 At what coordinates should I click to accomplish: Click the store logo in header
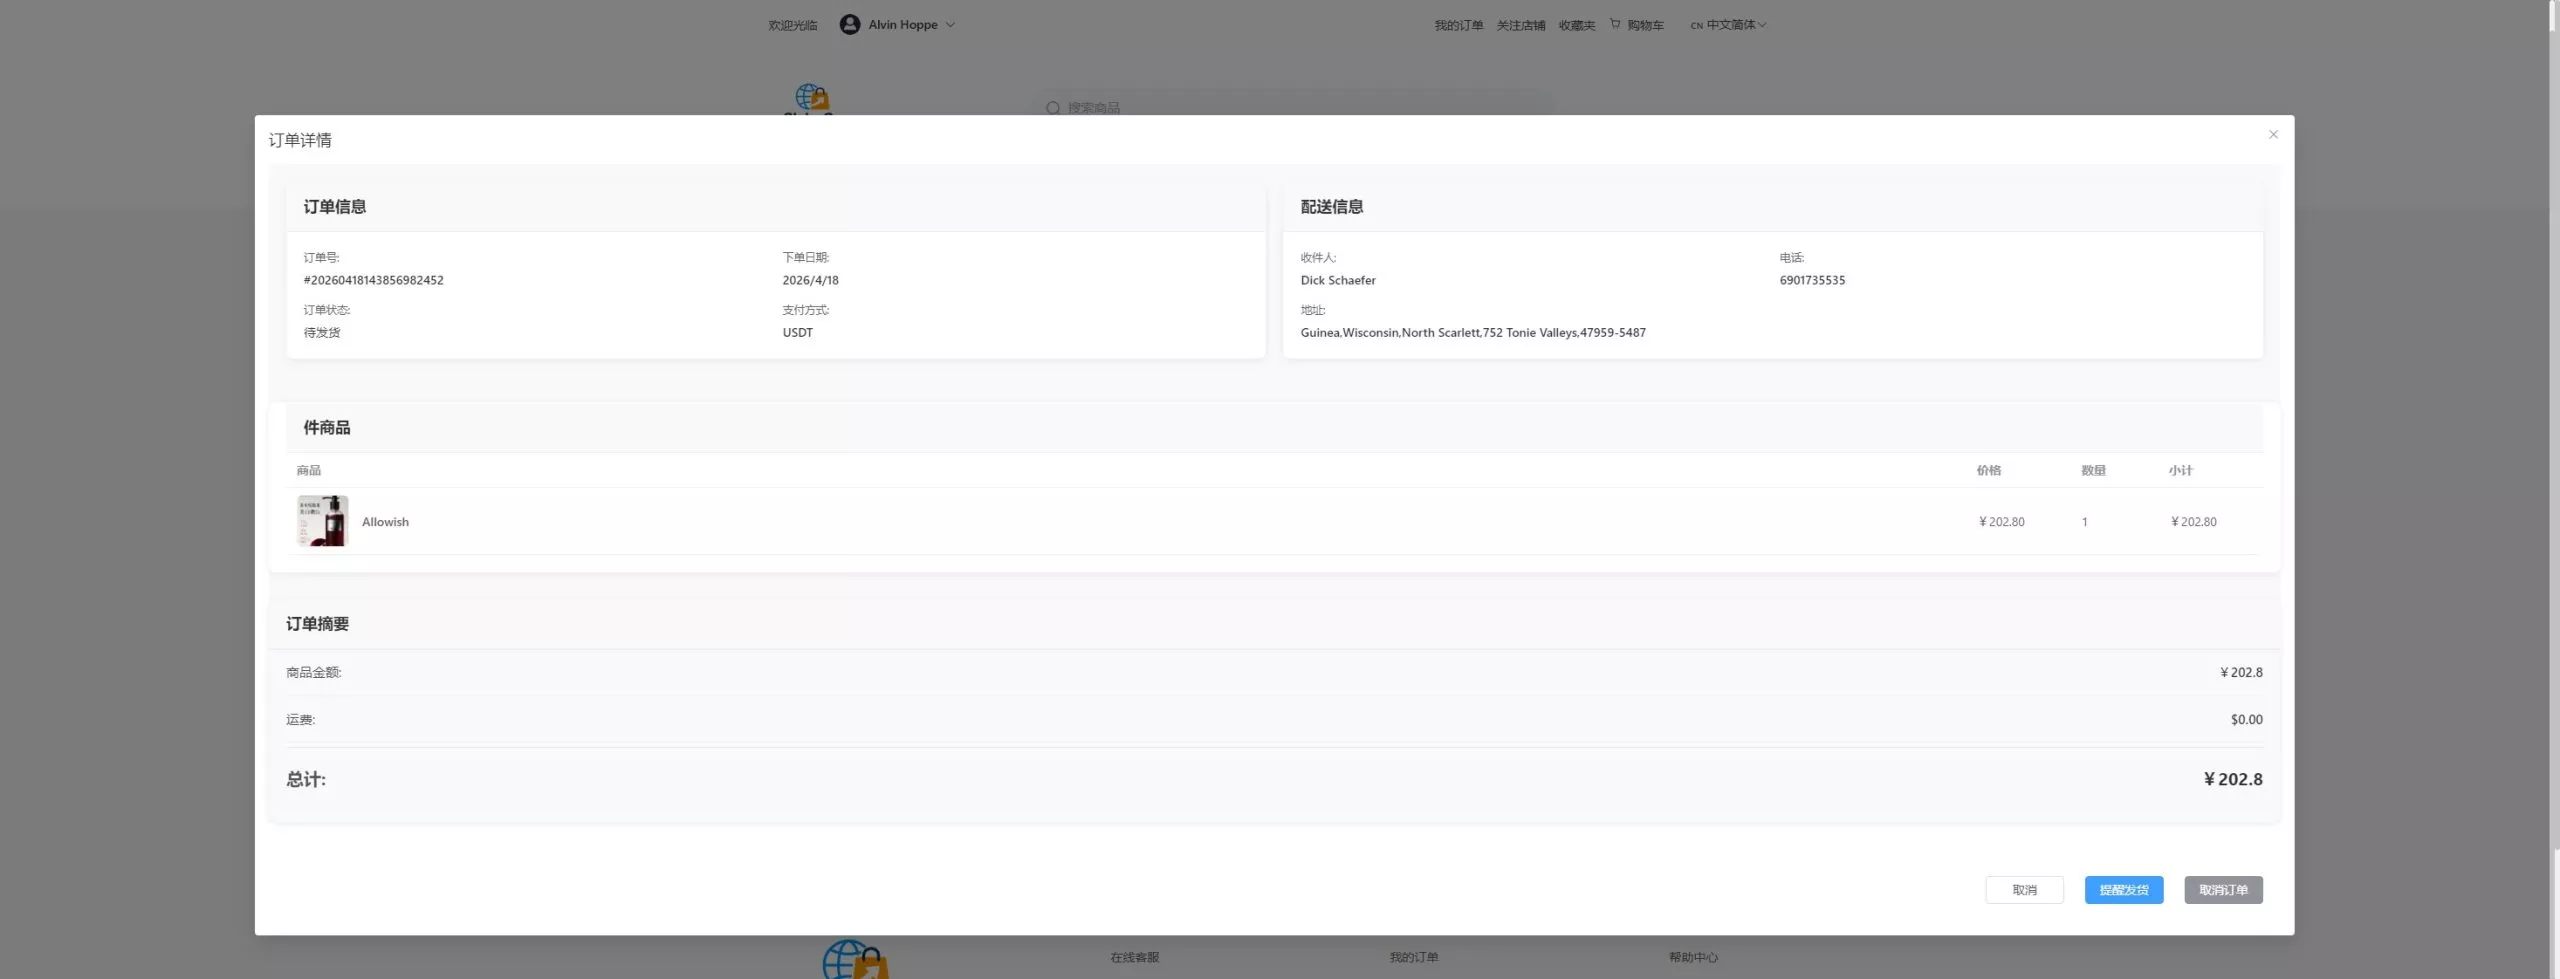[x=811, y=99]
